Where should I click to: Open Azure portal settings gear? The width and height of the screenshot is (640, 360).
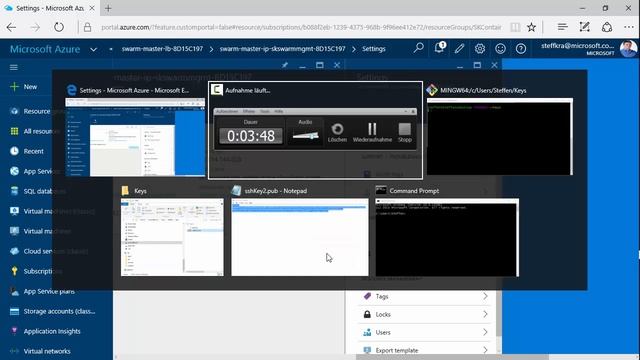click(x=480, y=49)
